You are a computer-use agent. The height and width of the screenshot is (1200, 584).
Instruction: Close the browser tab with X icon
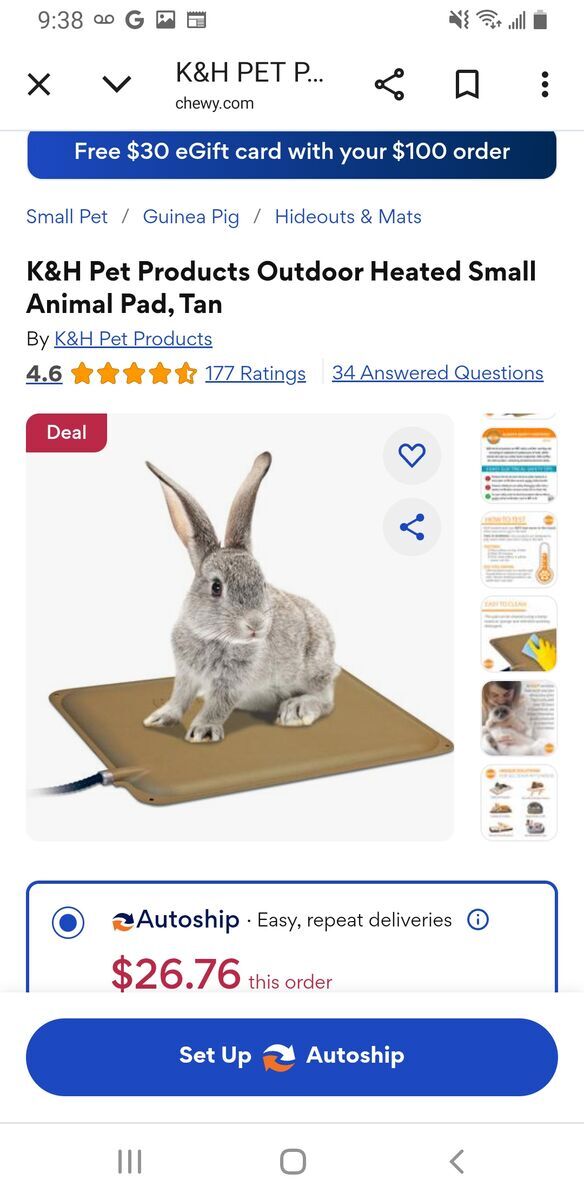click(39, 85)
